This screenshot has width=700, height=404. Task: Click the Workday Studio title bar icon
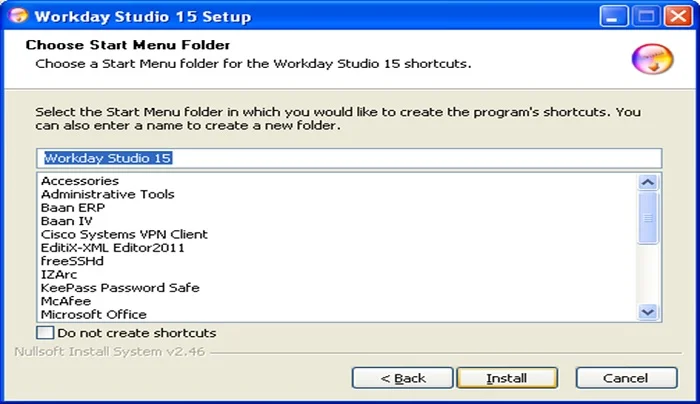18,16
